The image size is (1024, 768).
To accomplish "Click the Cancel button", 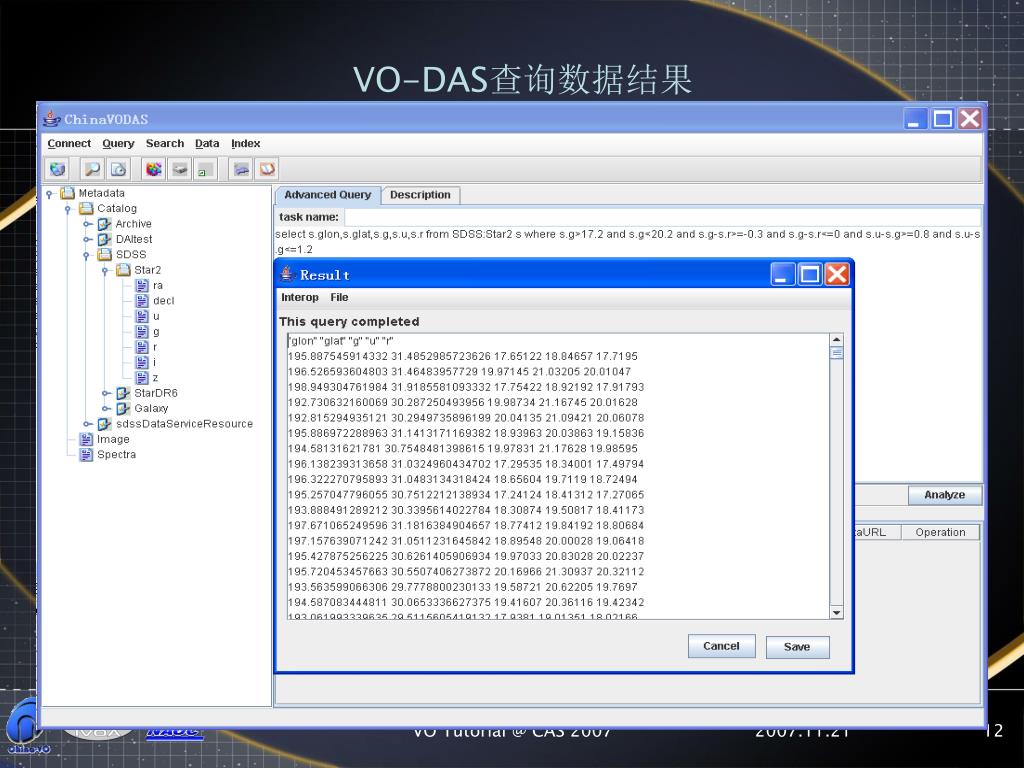I will [722, 646].
